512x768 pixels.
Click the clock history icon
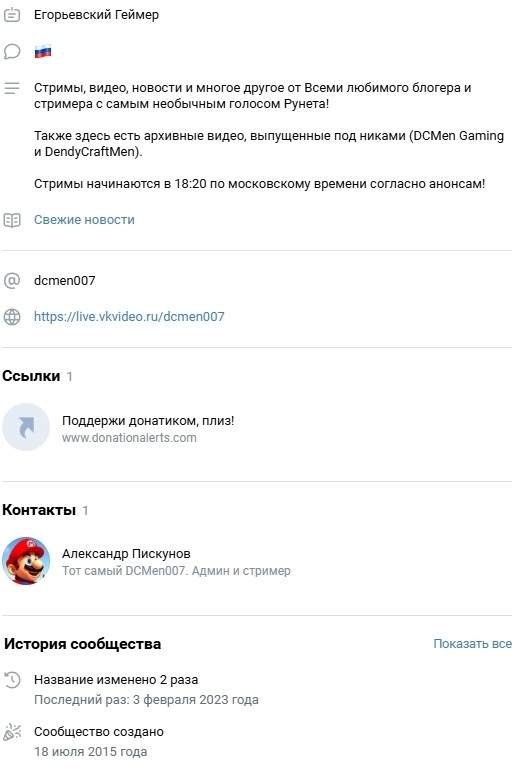[x=12, y=680]
